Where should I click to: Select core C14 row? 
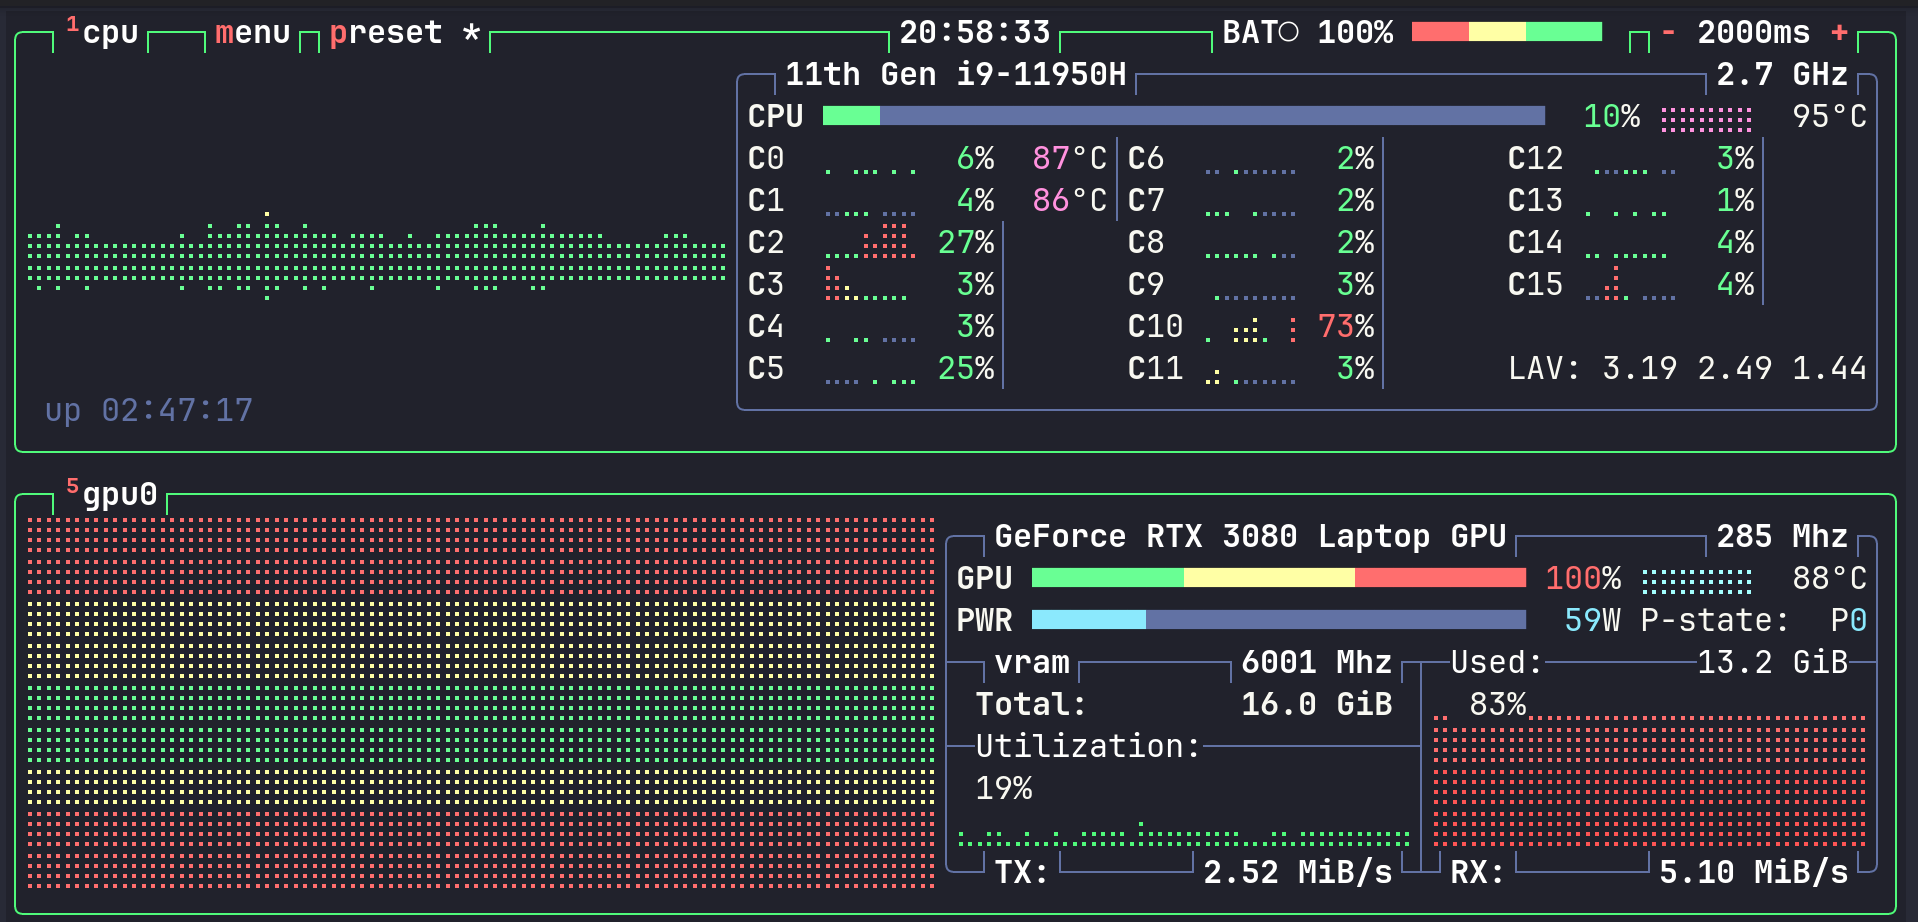tap(1631, 243)
